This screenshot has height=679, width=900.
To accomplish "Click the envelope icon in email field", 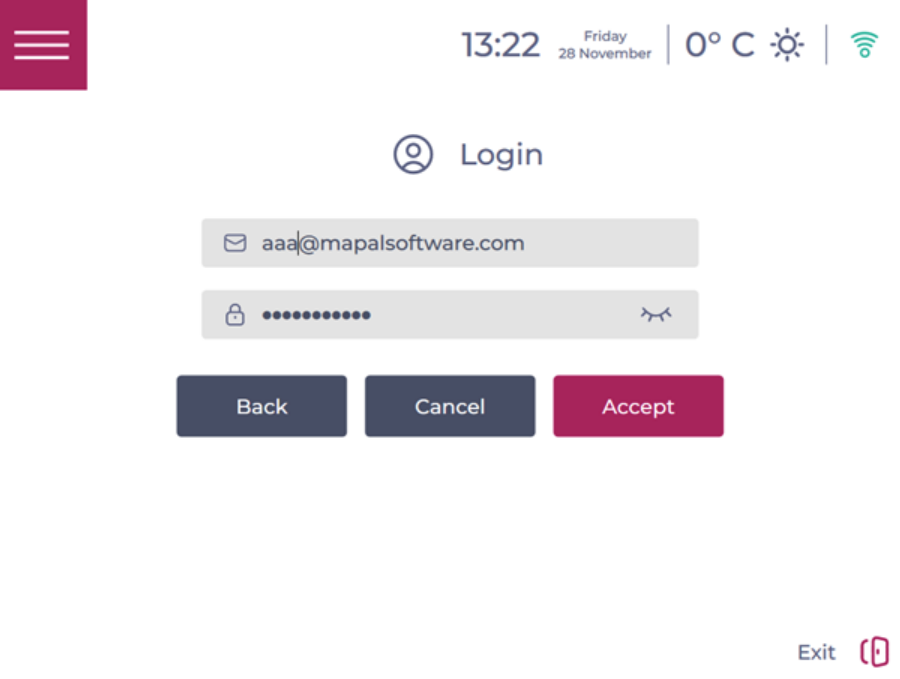I will 235,243.
